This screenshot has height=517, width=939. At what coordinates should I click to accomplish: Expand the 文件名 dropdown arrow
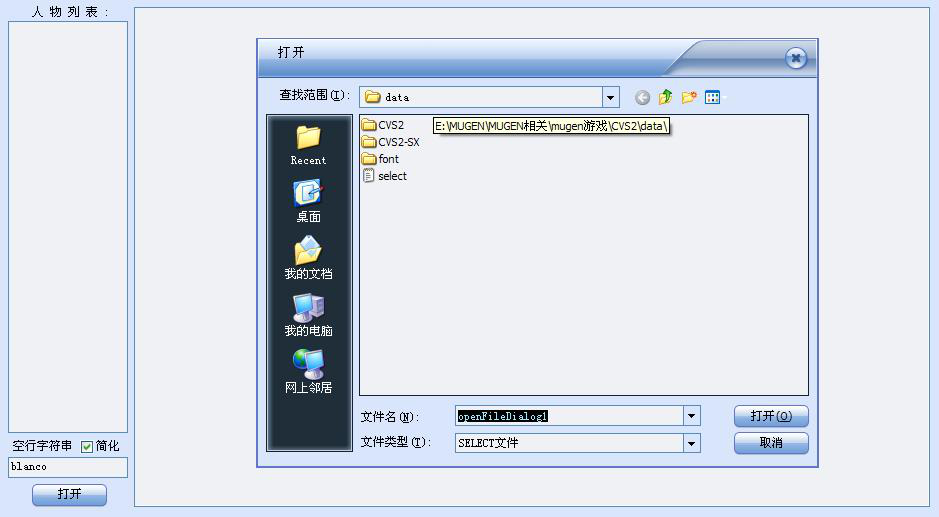pos(692,416)
